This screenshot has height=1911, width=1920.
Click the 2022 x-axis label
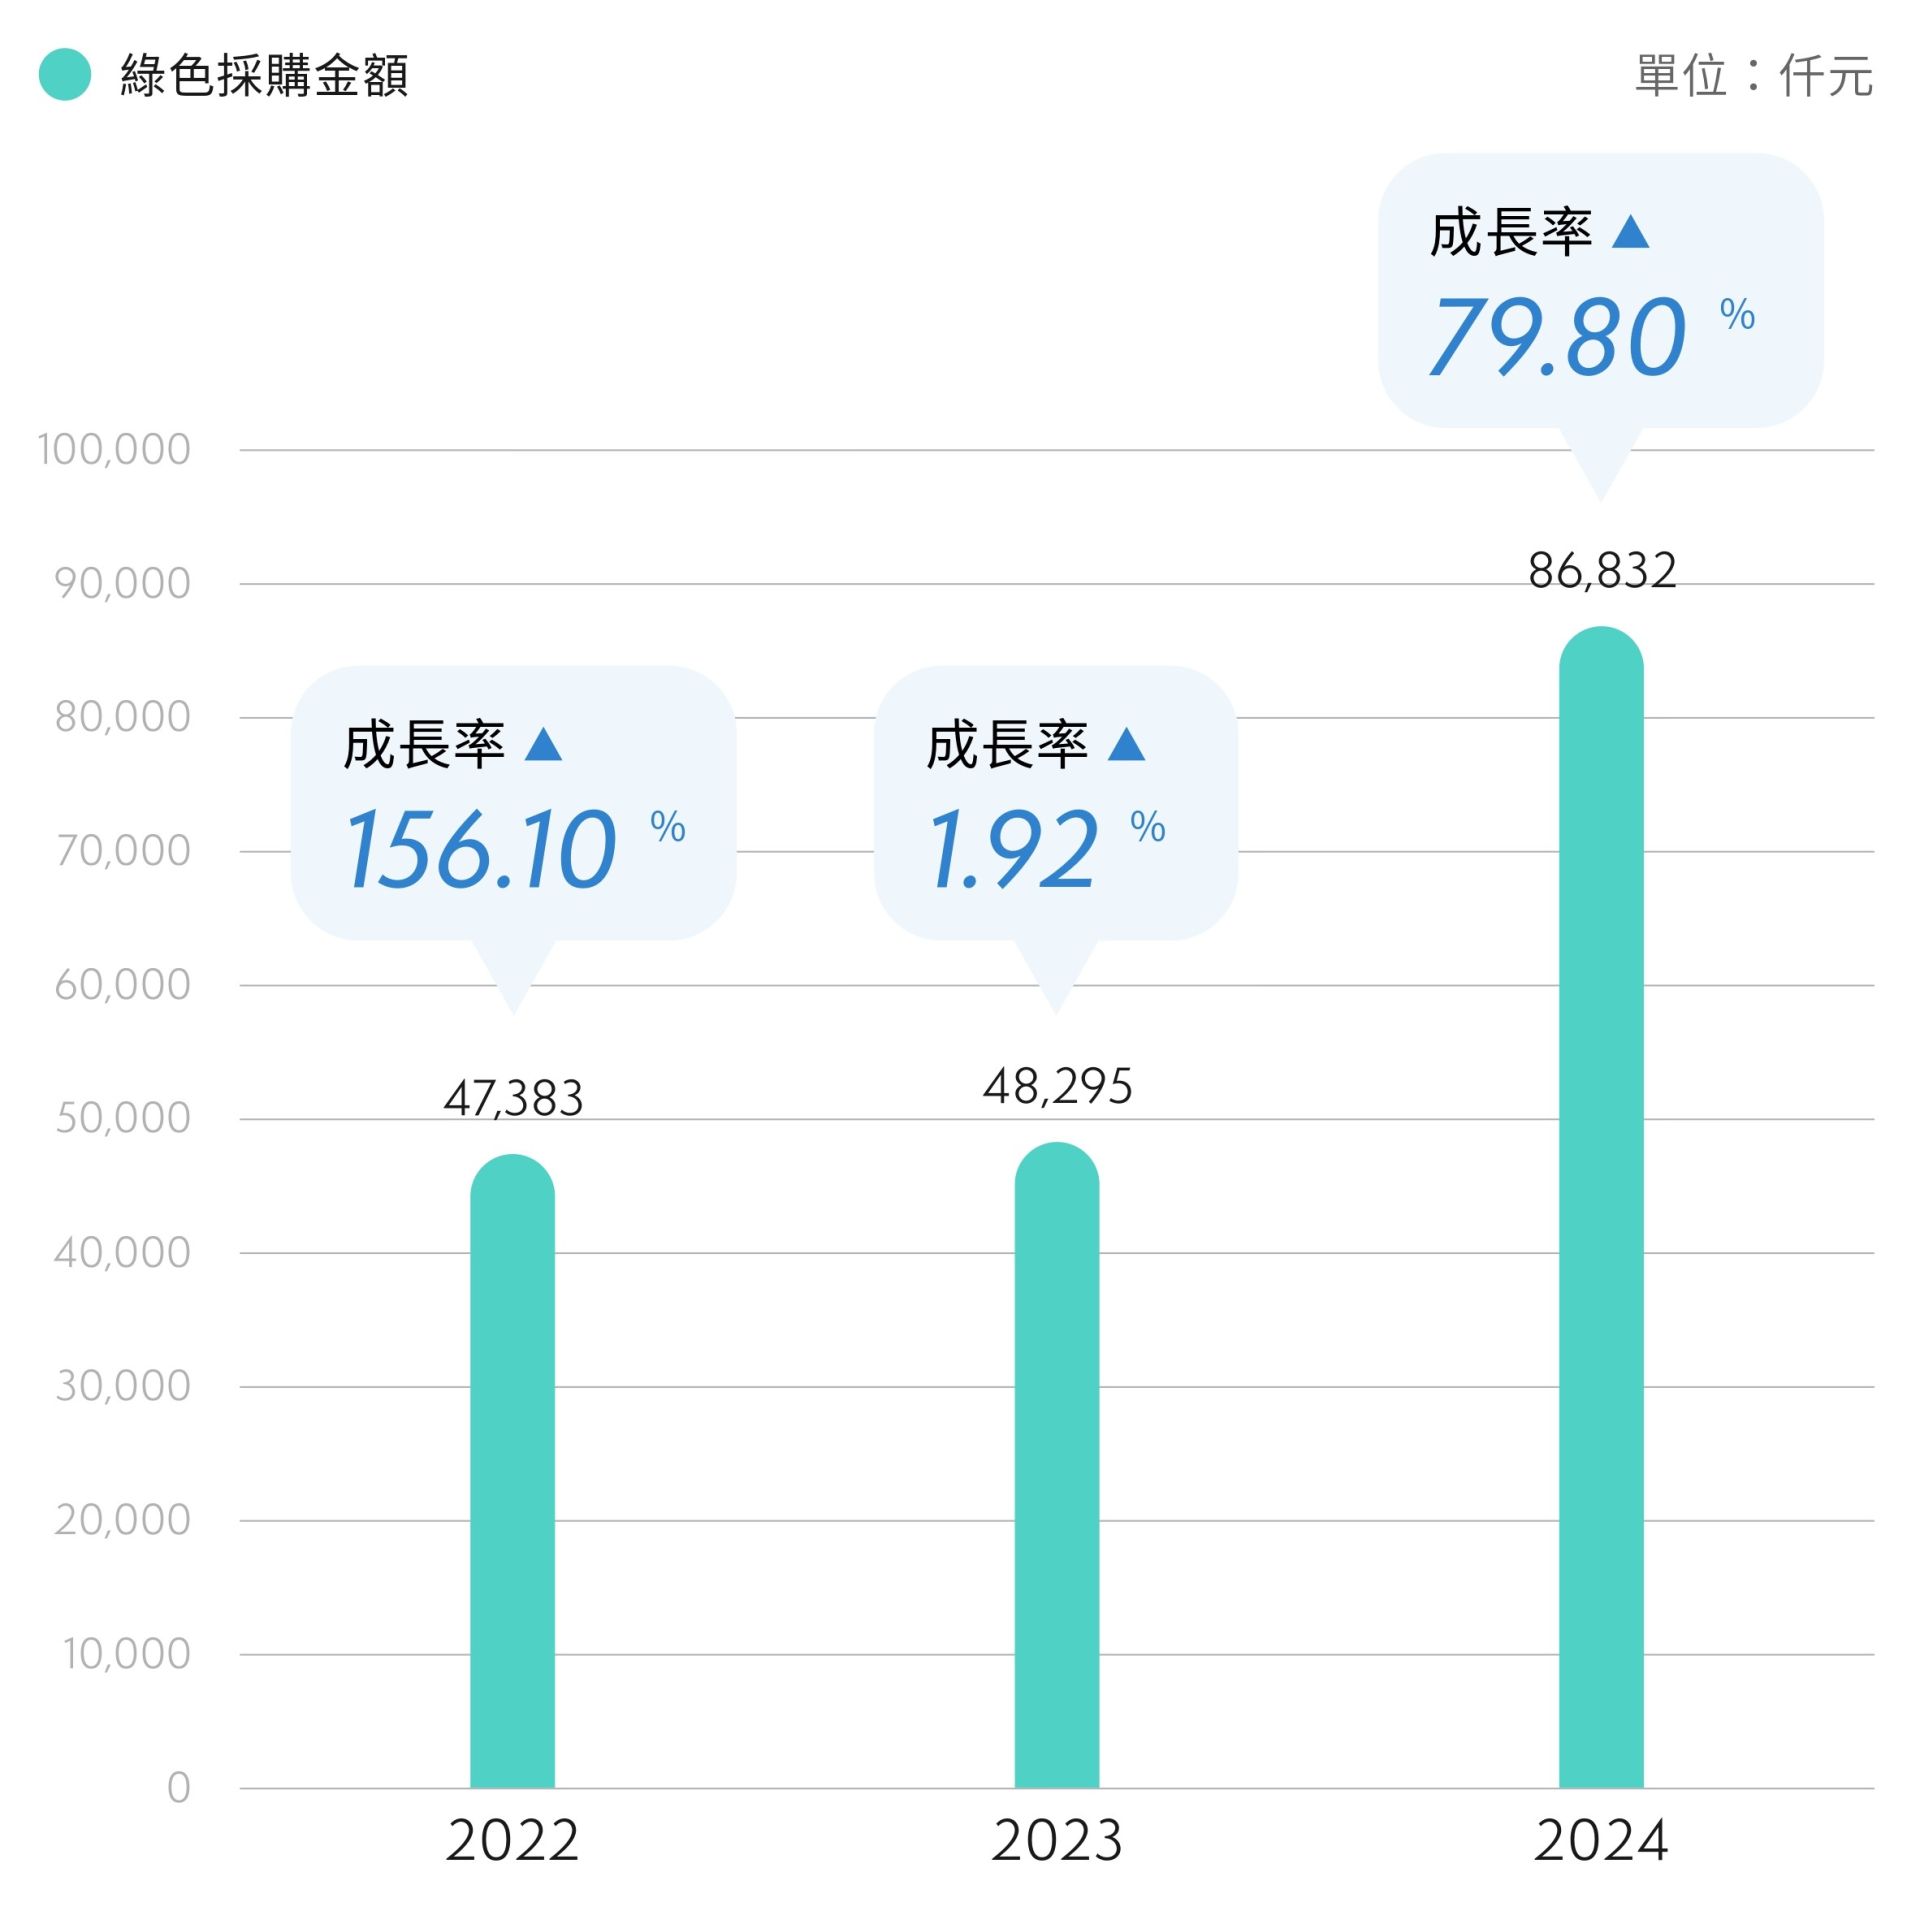click(x=512, y=1840)
